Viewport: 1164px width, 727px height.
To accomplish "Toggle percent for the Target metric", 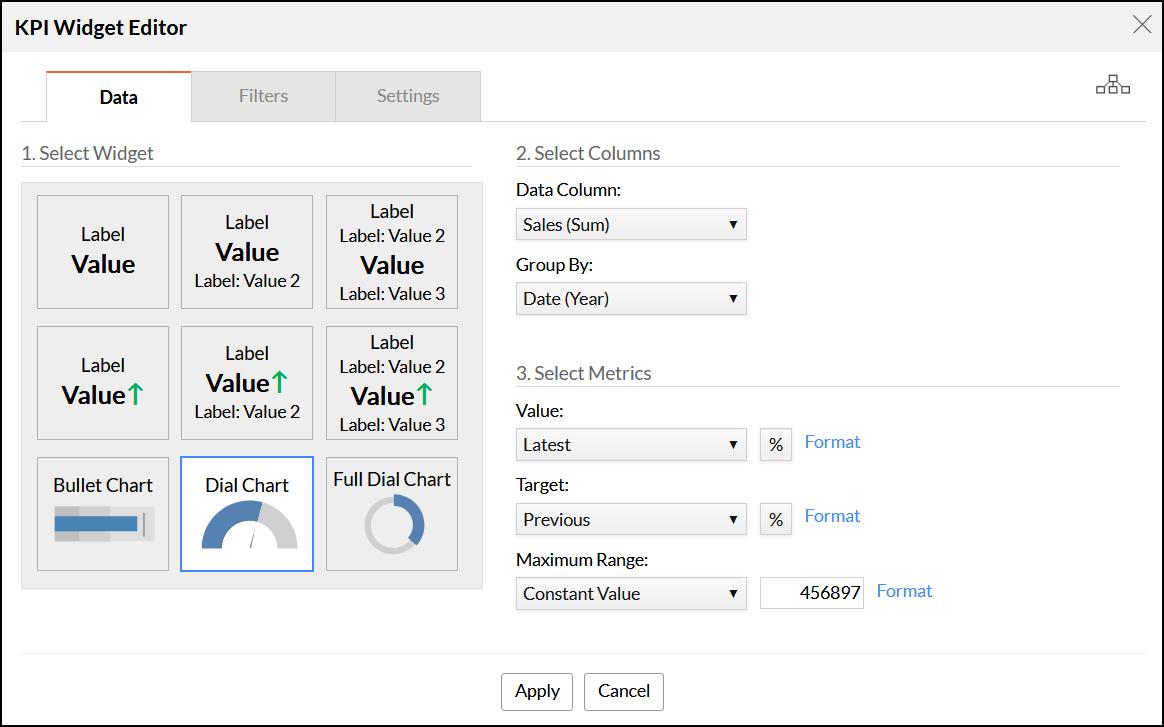I will click(776, 519).
